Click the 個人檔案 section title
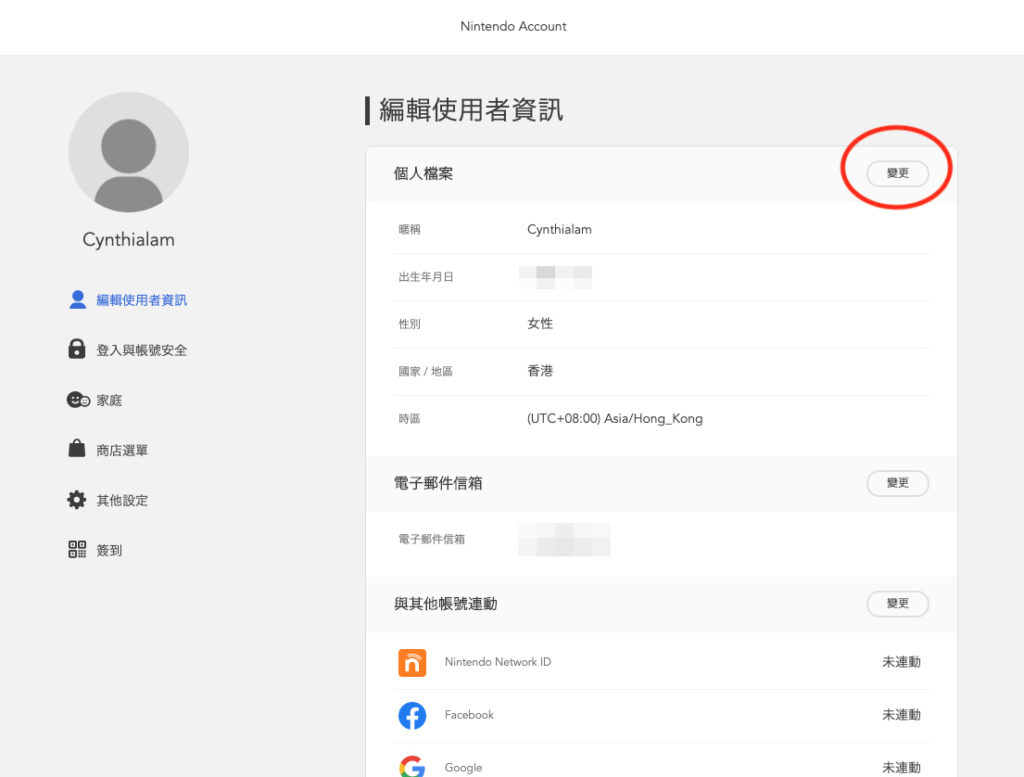 click(423, 174)
